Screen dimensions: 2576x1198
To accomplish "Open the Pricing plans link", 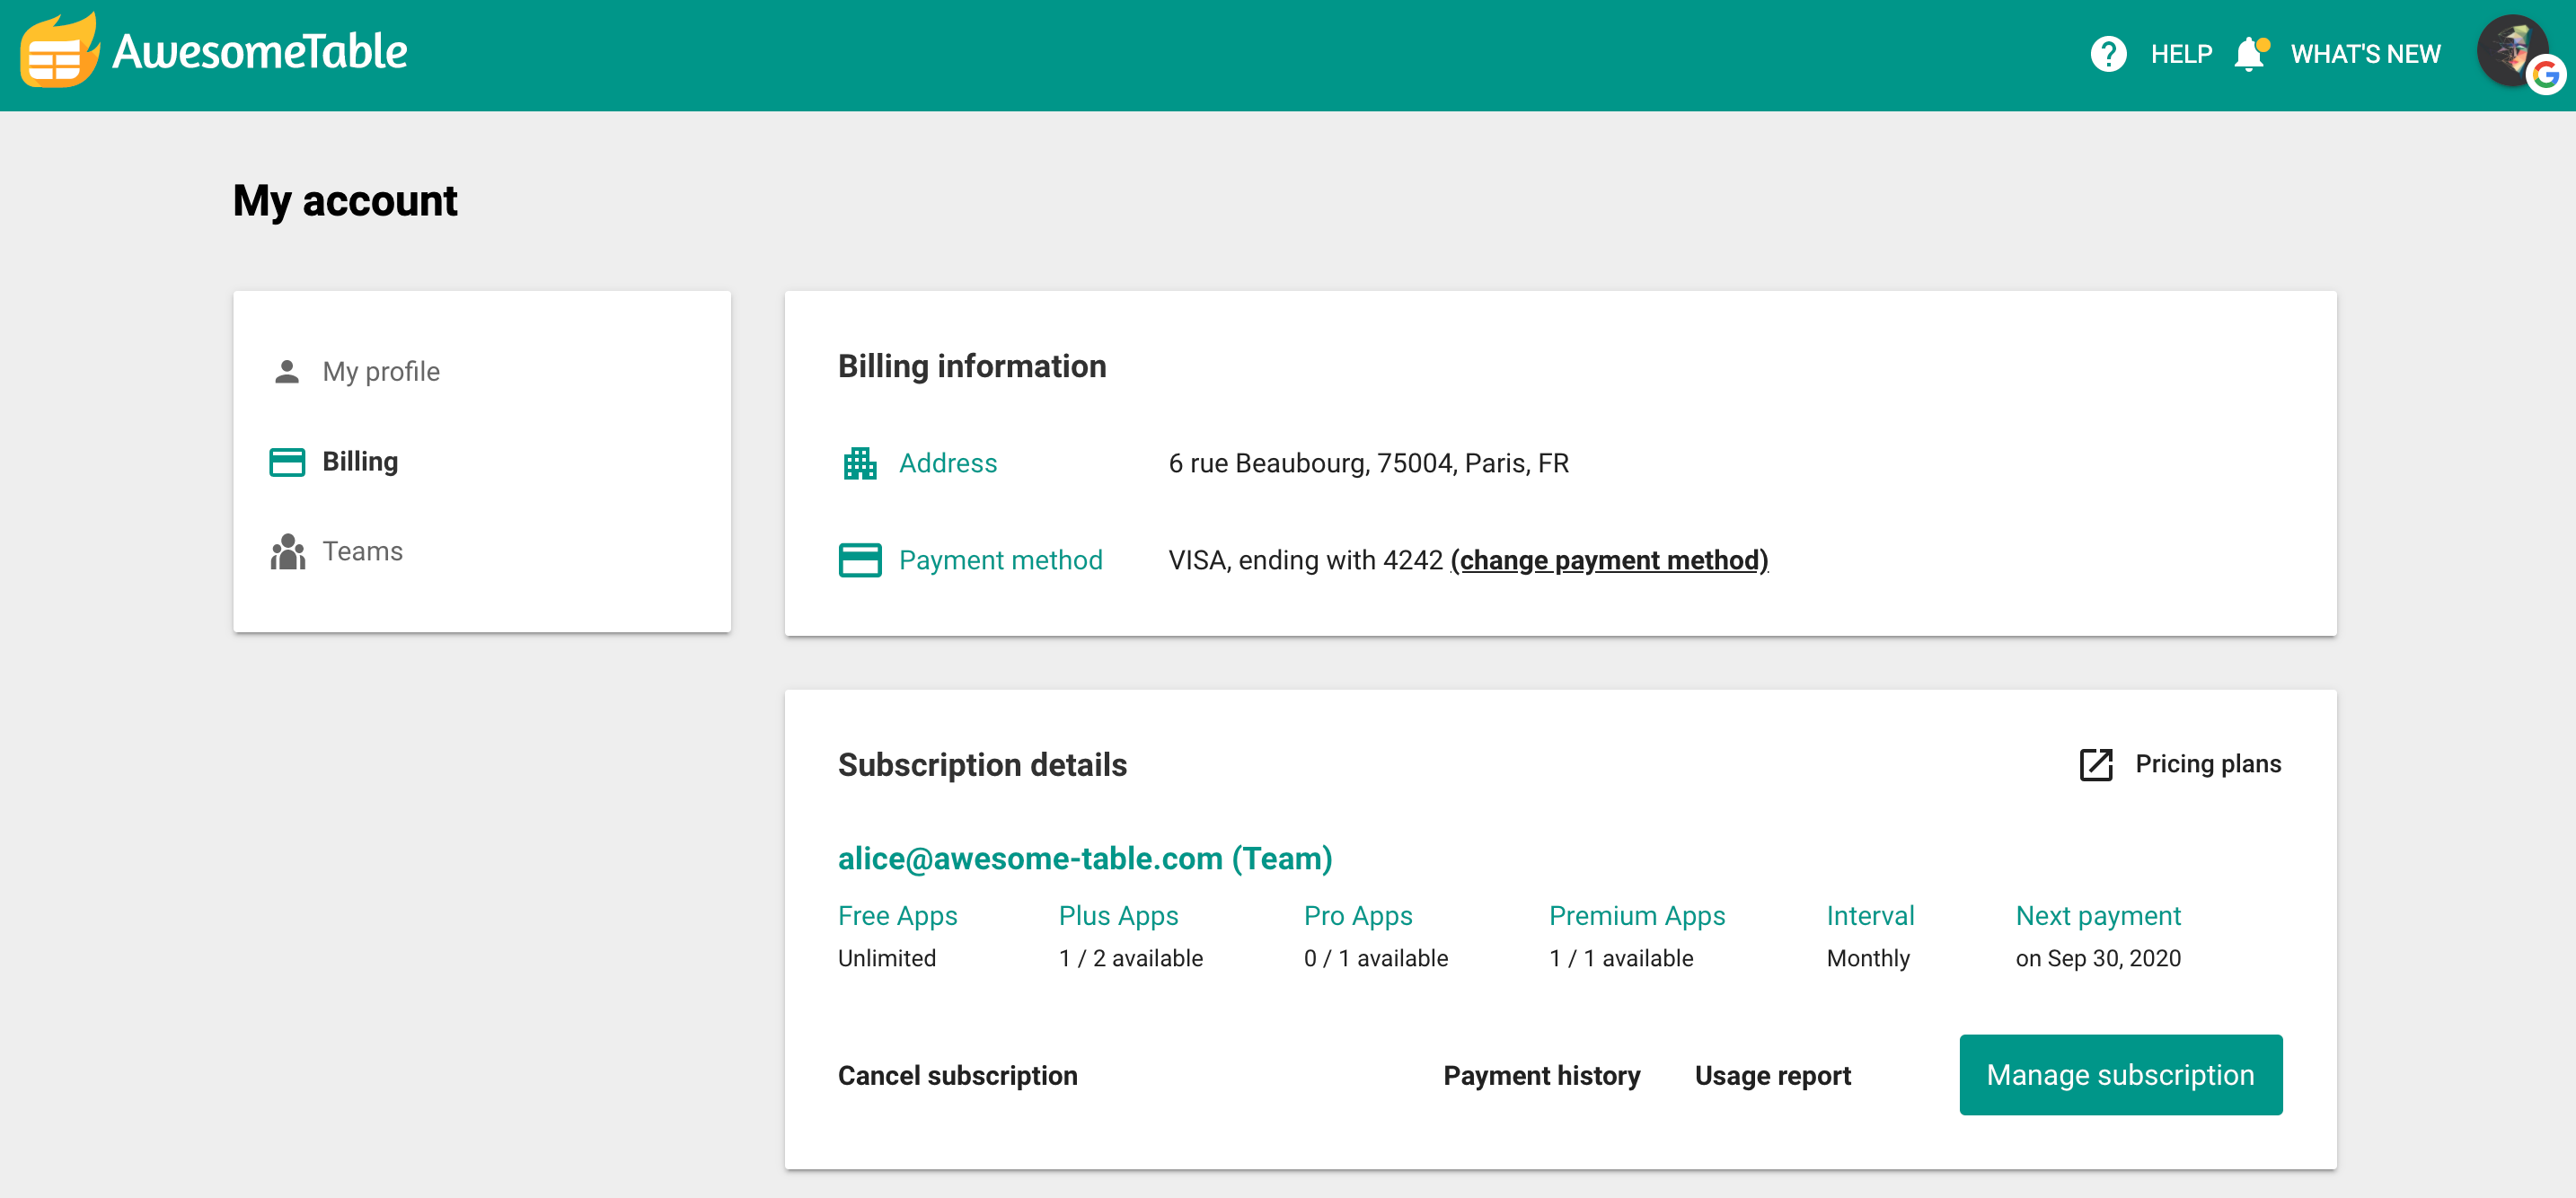I will (2207, 764).
